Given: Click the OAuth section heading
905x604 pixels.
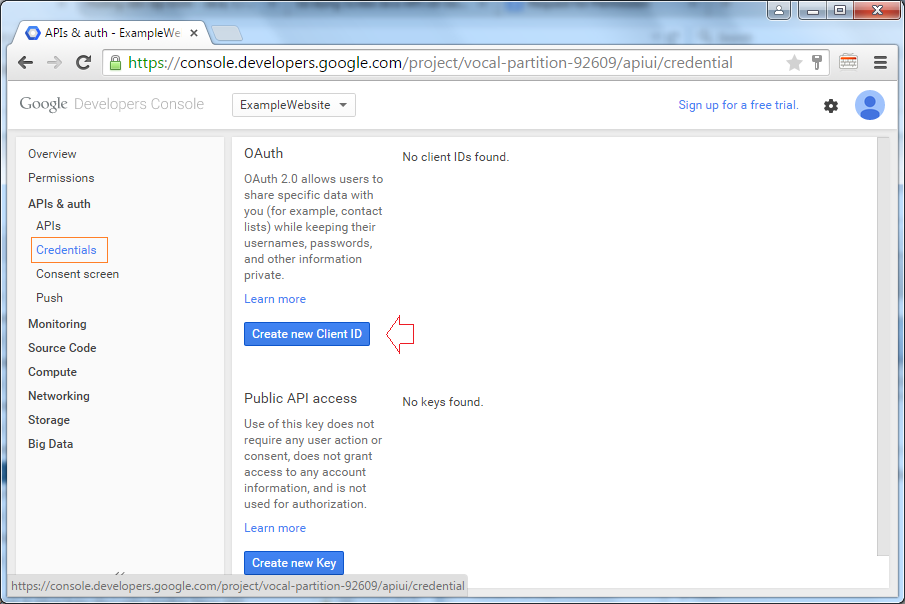Looking at the screenshot, I should [x=264, y=154].
